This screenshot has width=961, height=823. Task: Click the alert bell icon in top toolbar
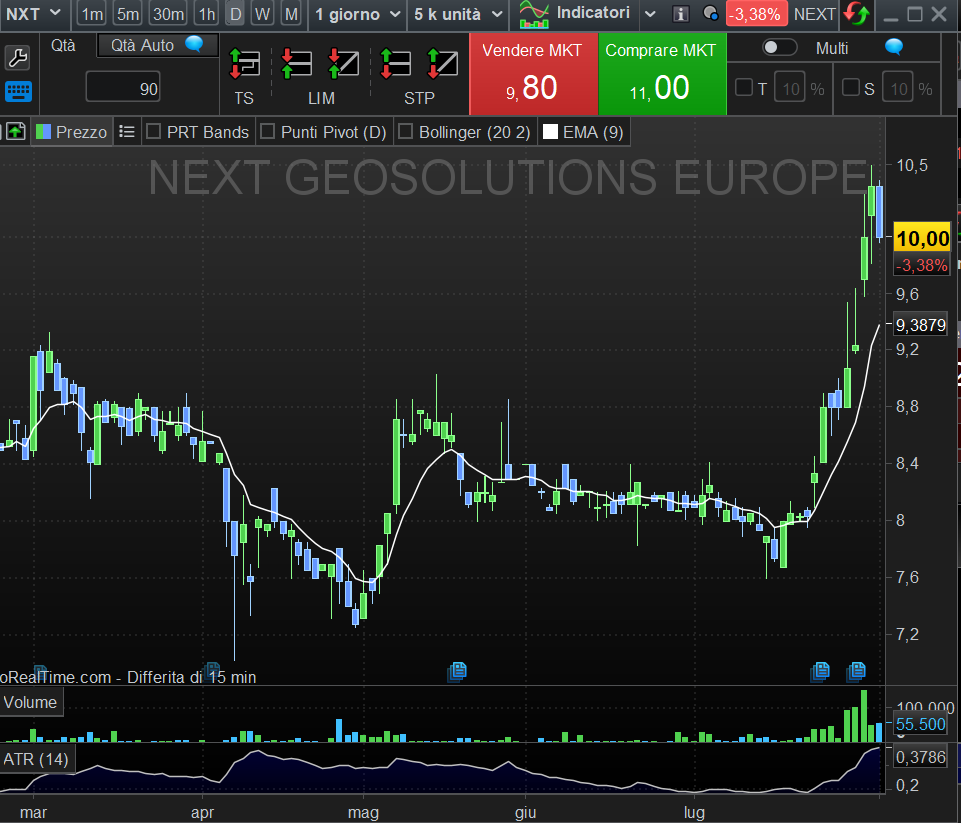click(710, 13)
